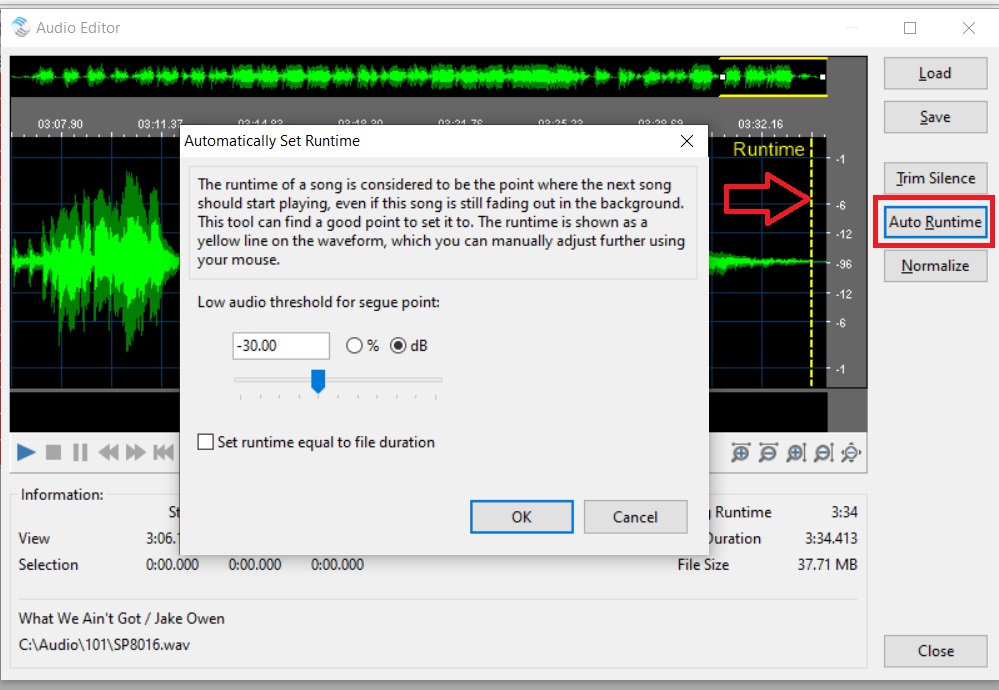
Task: Jump to the start of the track
Action: (164, 453)
